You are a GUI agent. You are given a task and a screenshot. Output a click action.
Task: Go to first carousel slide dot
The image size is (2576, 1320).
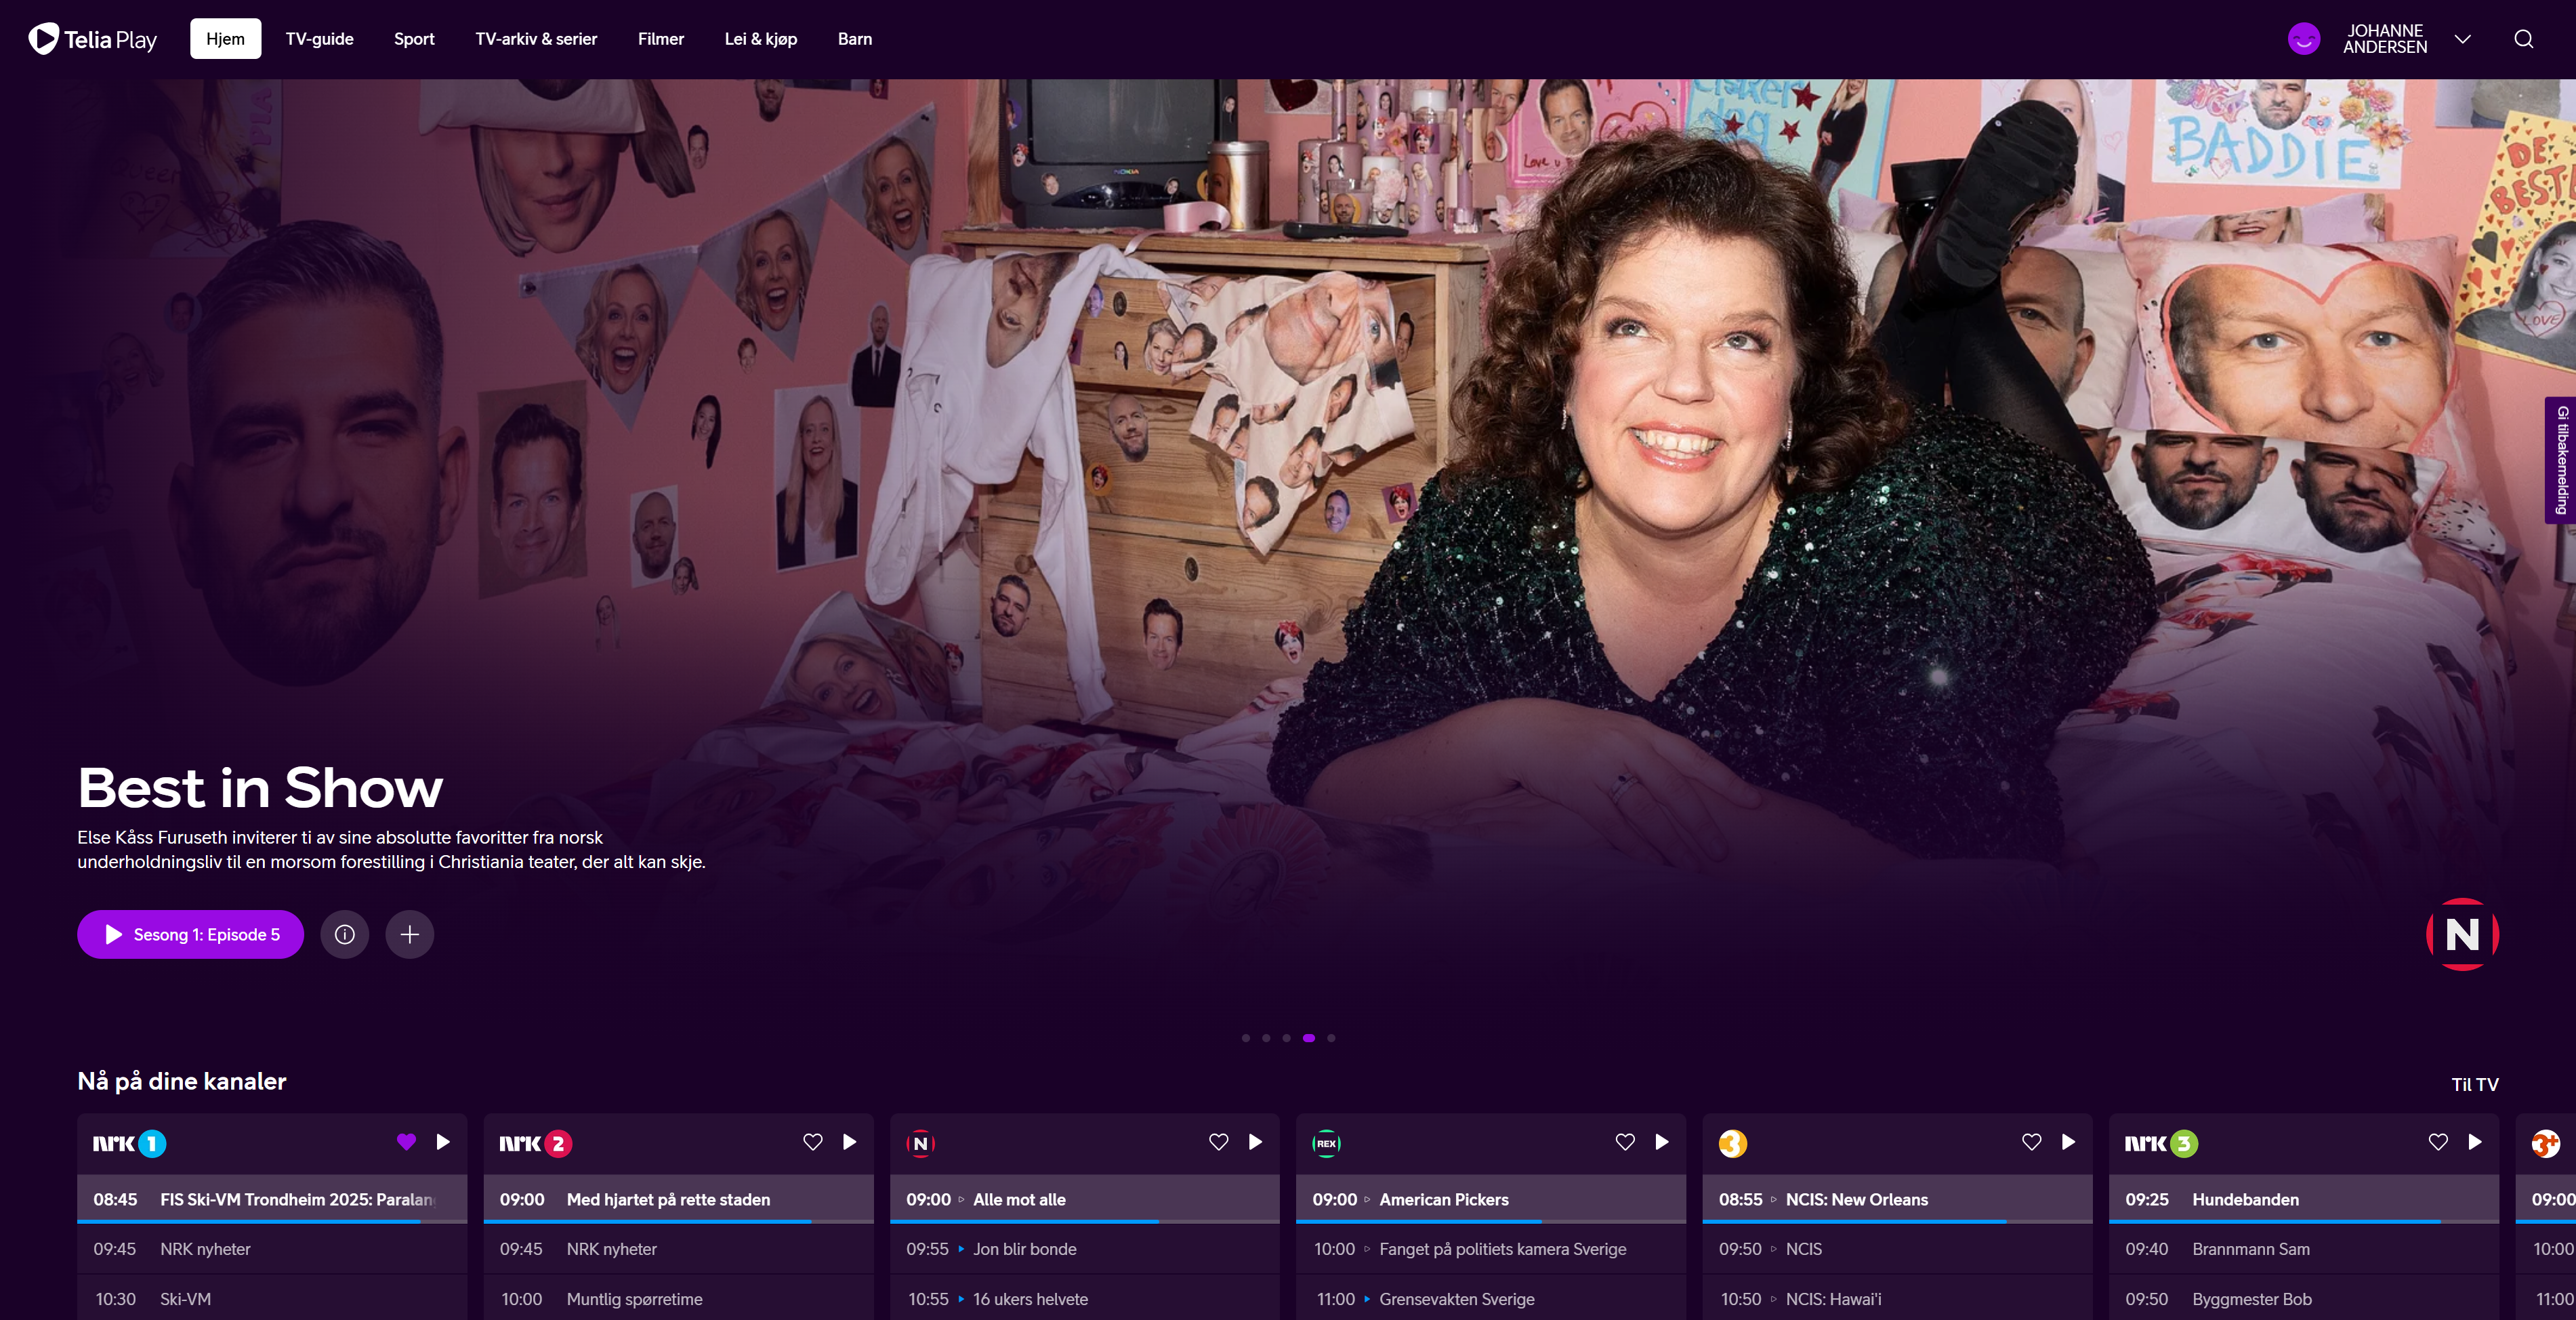(x=1245, y=1038)
